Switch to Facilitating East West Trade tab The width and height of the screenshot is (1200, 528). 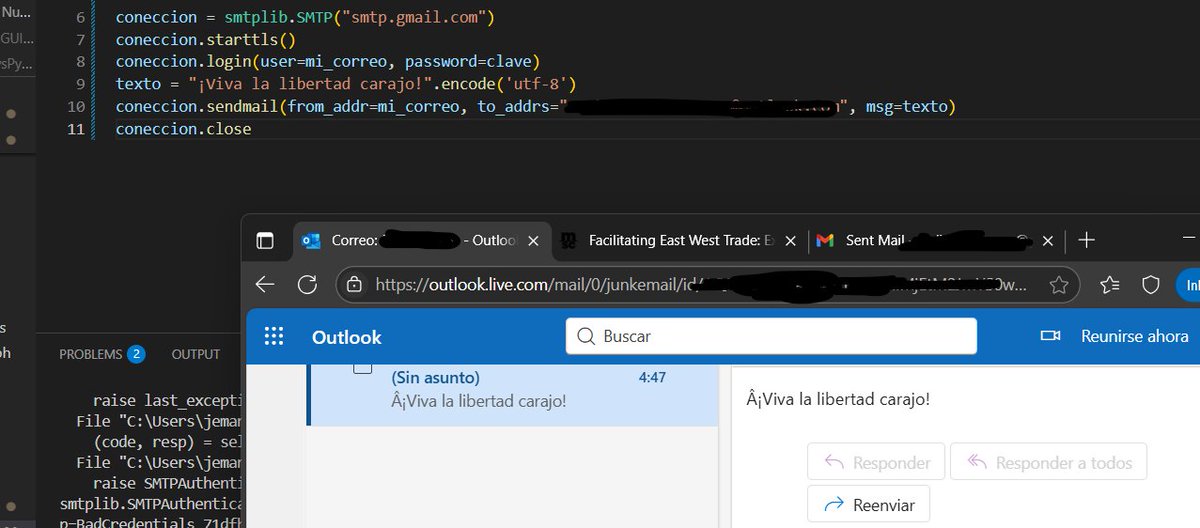pos(679,241)
